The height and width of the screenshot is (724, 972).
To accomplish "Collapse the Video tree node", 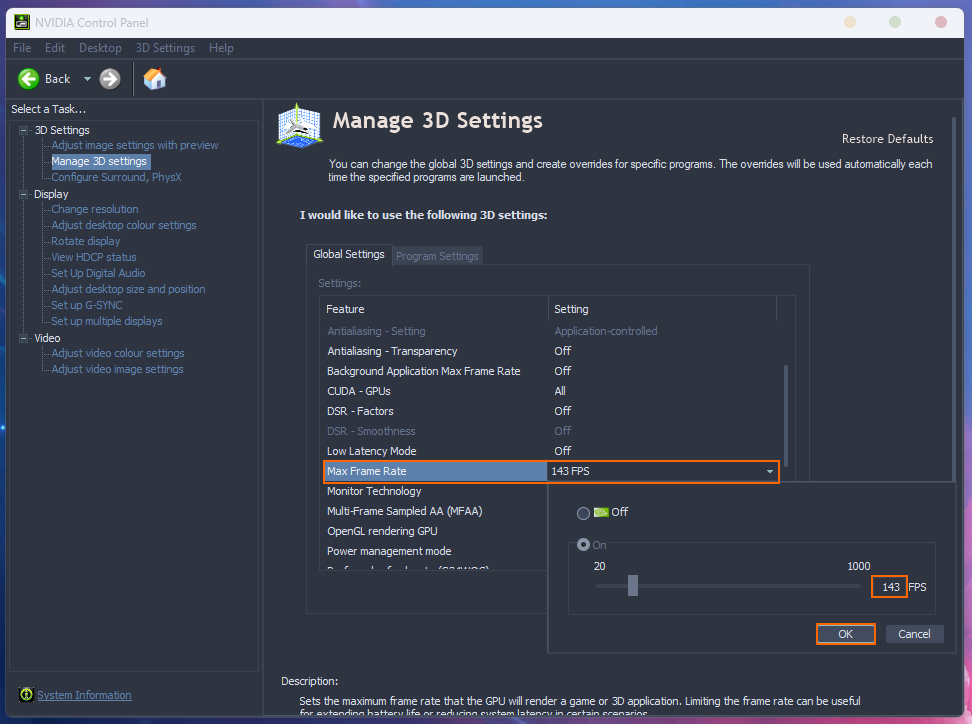I will pos(24,338).
